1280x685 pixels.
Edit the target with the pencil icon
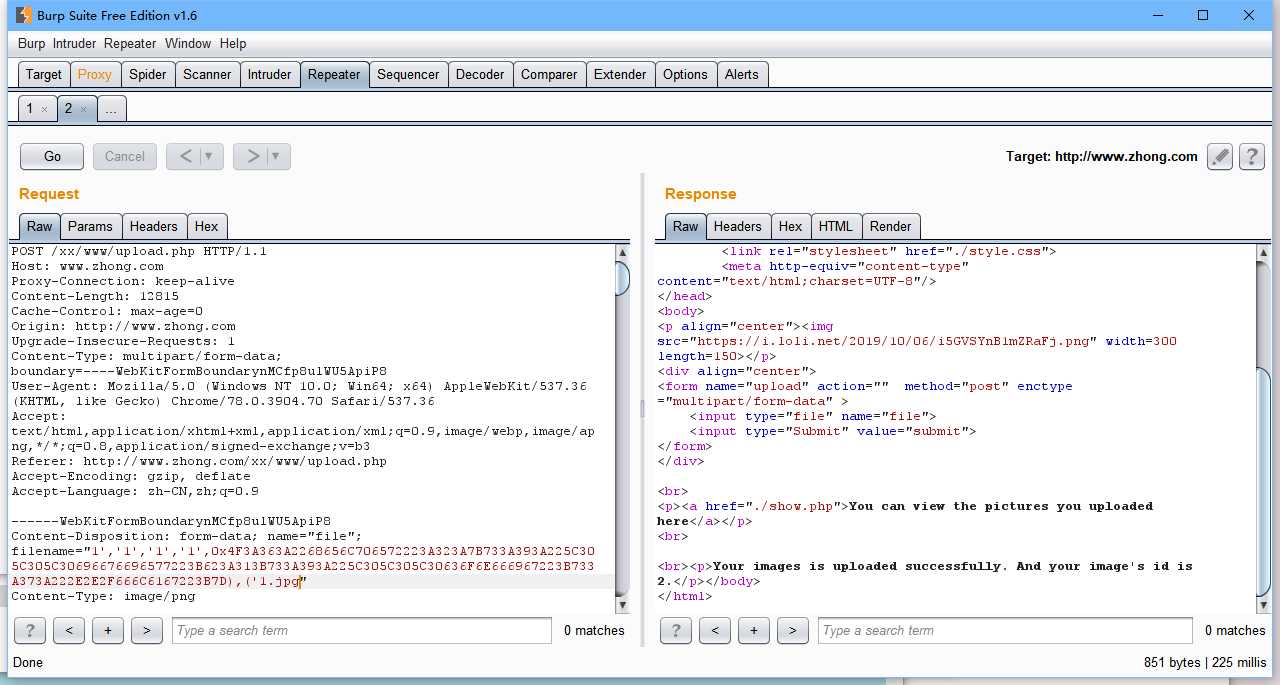[1219, 156]
